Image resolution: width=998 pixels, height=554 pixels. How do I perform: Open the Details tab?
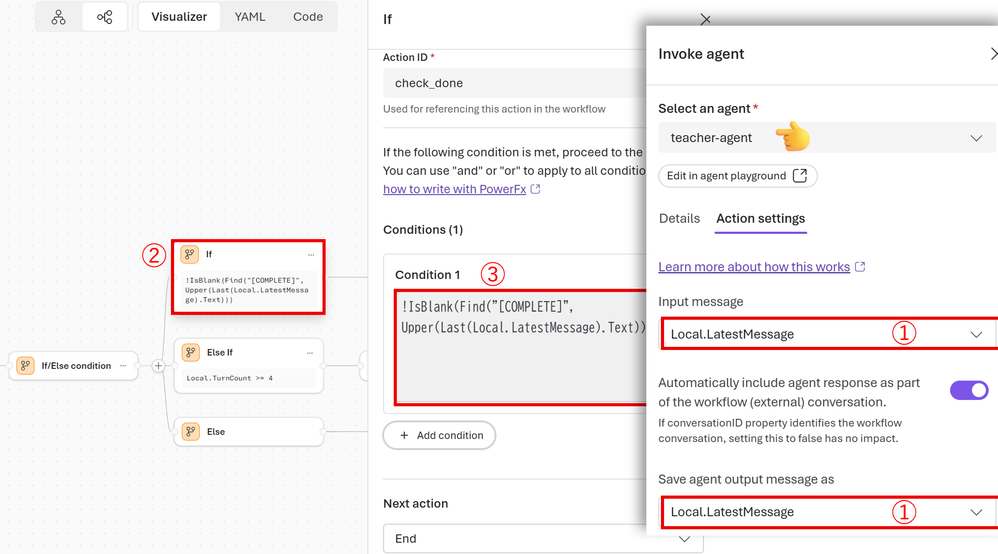pyautogui.click(x=679, y=218)
